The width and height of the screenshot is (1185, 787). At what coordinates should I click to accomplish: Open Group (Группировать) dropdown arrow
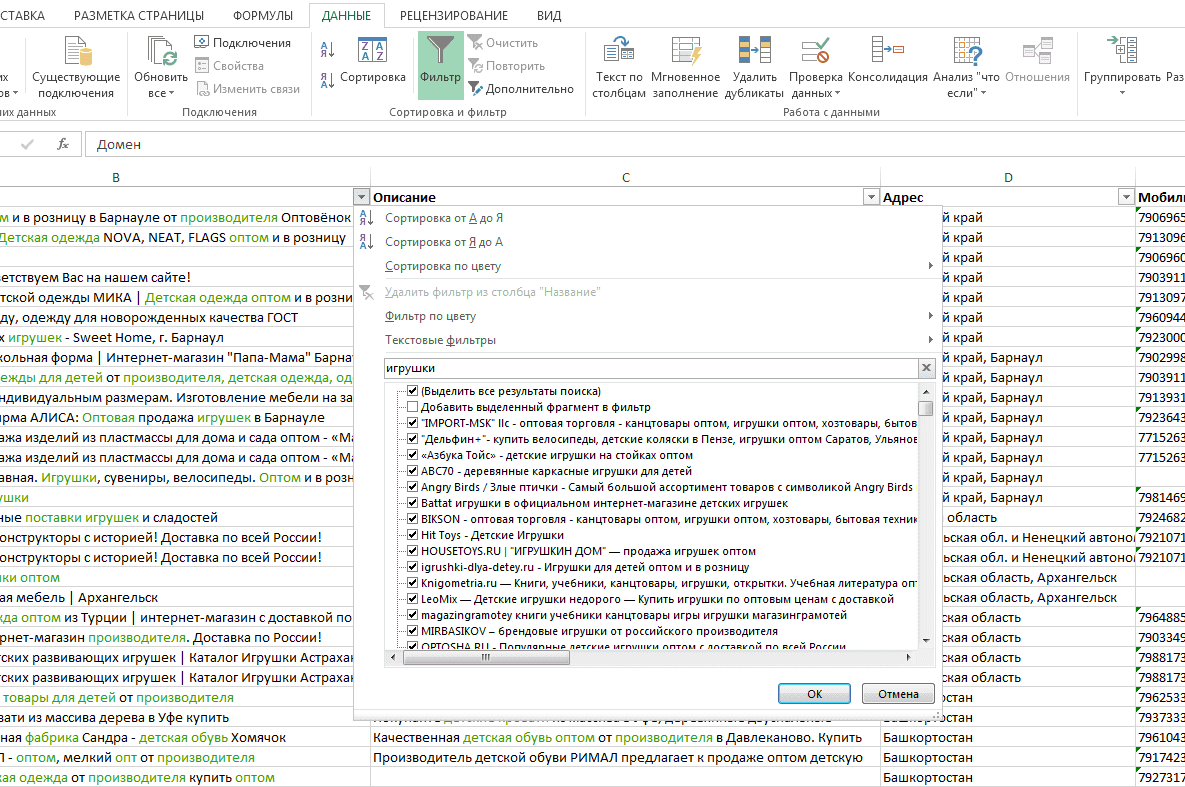point(1122,93)
